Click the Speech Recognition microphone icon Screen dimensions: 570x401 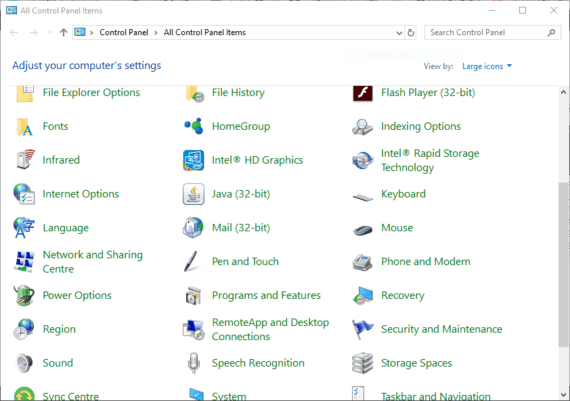click(x=194, y=363)
